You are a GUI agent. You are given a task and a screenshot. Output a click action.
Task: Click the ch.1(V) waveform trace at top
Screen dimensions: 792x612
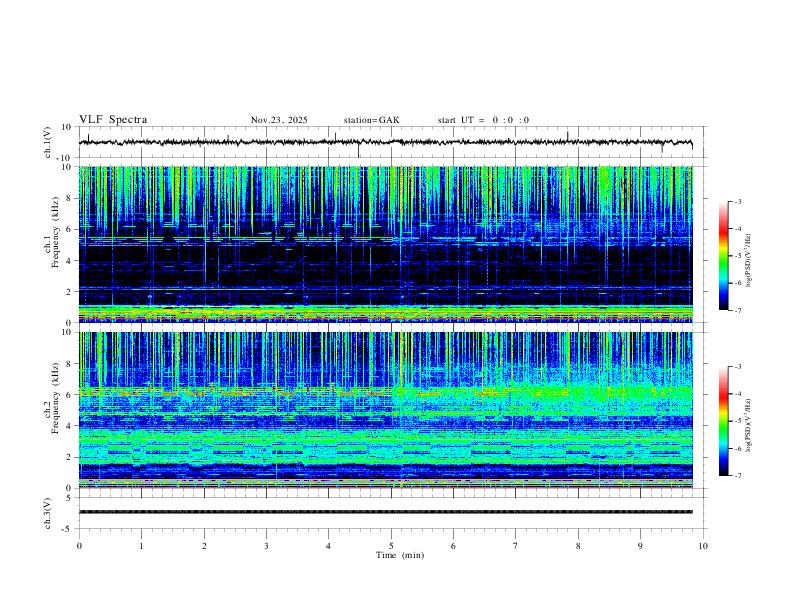coord(385,142)
